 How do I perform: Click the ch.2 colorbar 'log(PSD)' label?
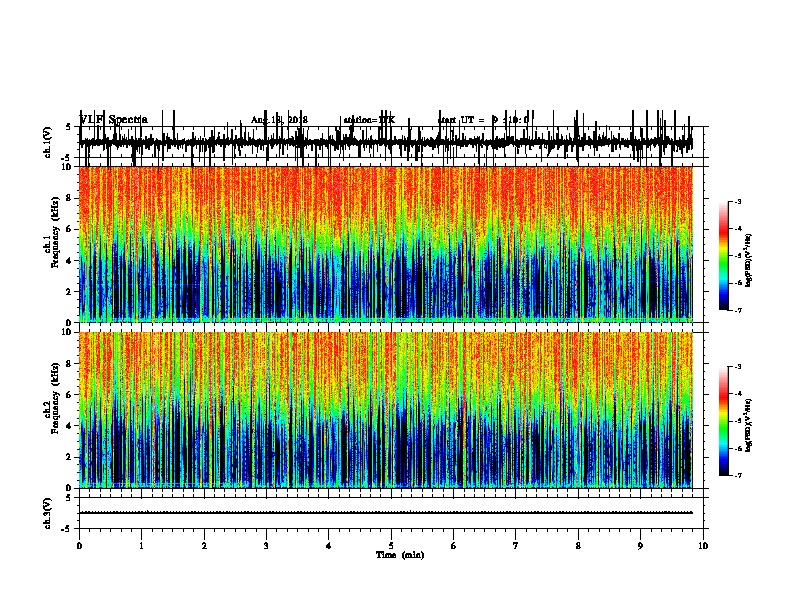[748, 425]
